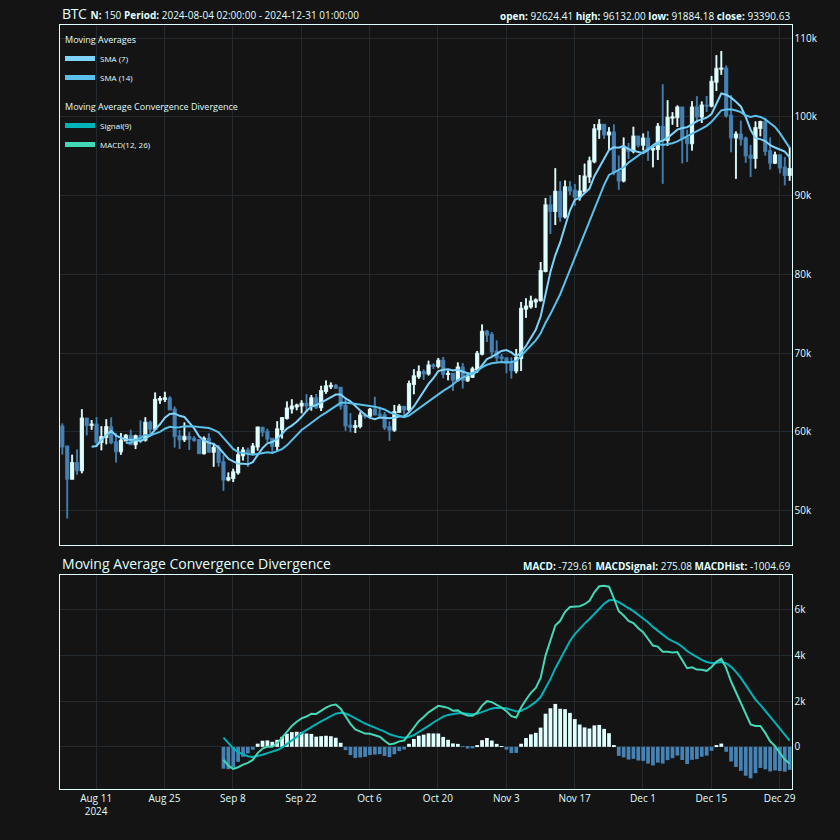Click the 6k label on MACD axis
Image resolution: width=840 pixels, height=840 pixels.
800,610
